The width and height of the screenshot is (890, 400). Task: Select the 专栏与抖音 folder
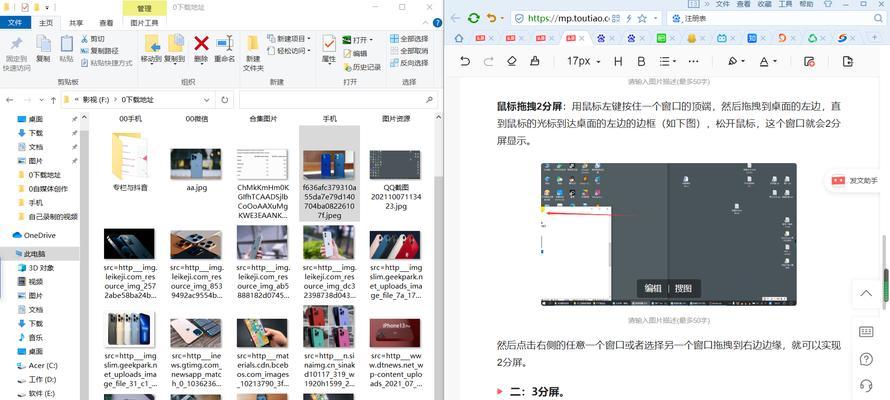(130, 161)
